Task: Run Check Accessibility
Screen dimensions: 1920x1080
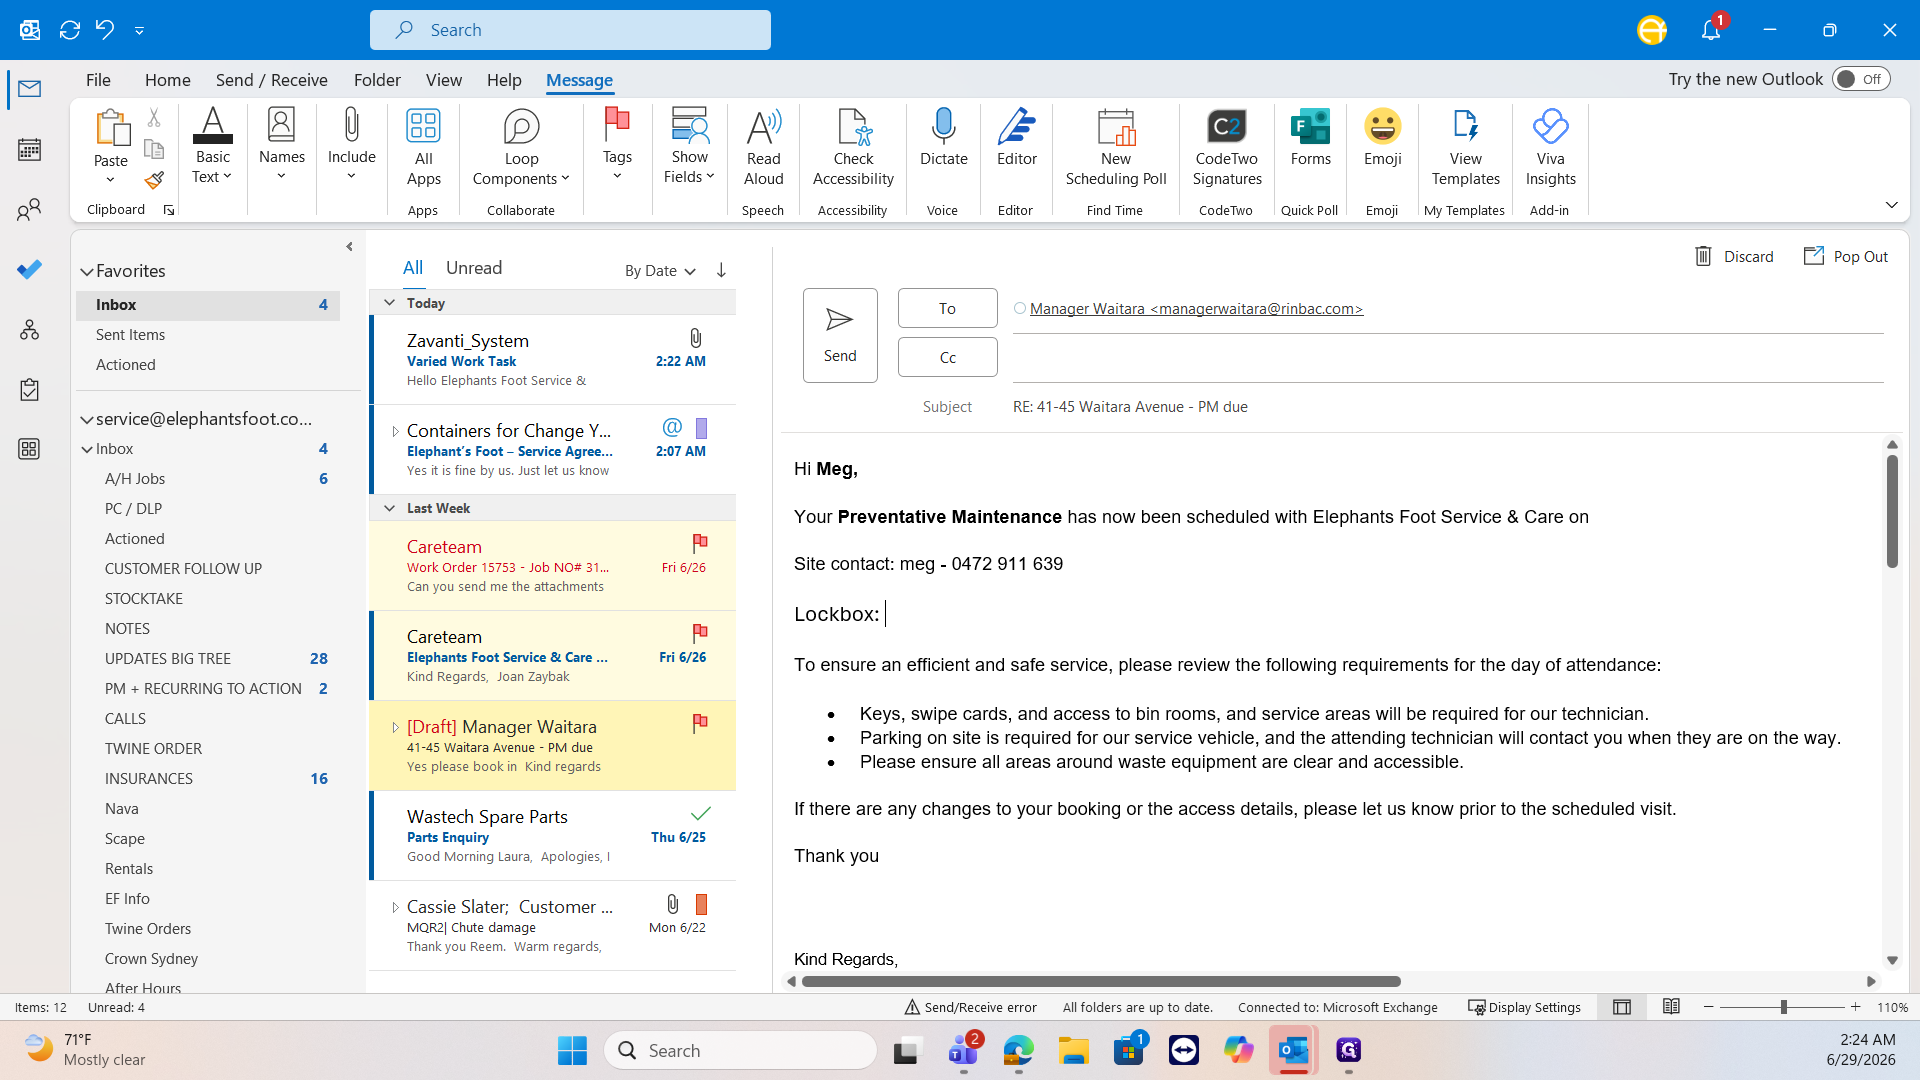Action: [853, 148]
